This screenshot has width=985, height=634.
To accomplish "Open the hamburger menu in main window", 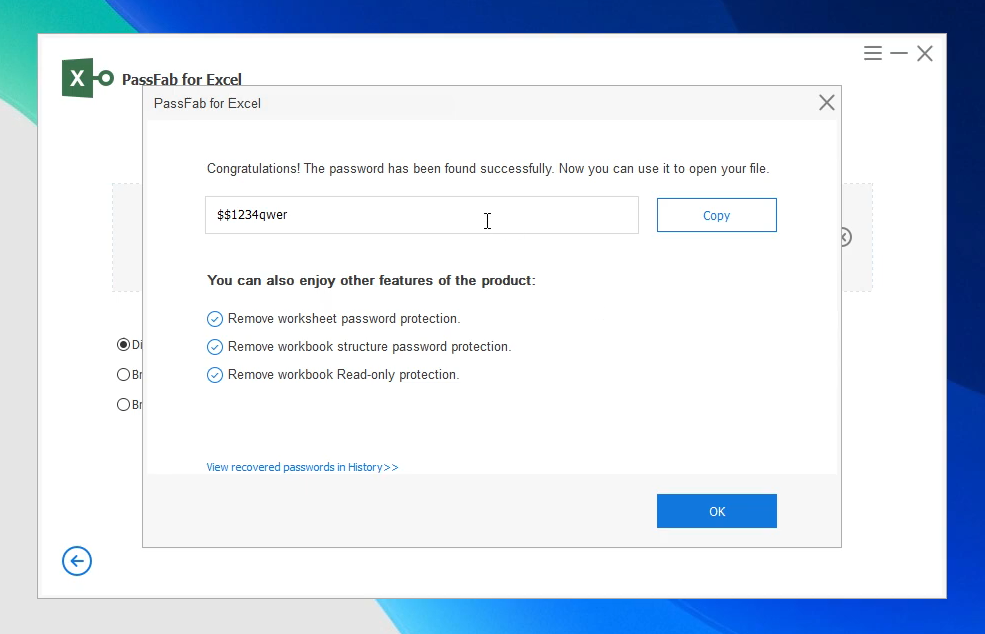I will pyautogui.click(x=873, y=54).
